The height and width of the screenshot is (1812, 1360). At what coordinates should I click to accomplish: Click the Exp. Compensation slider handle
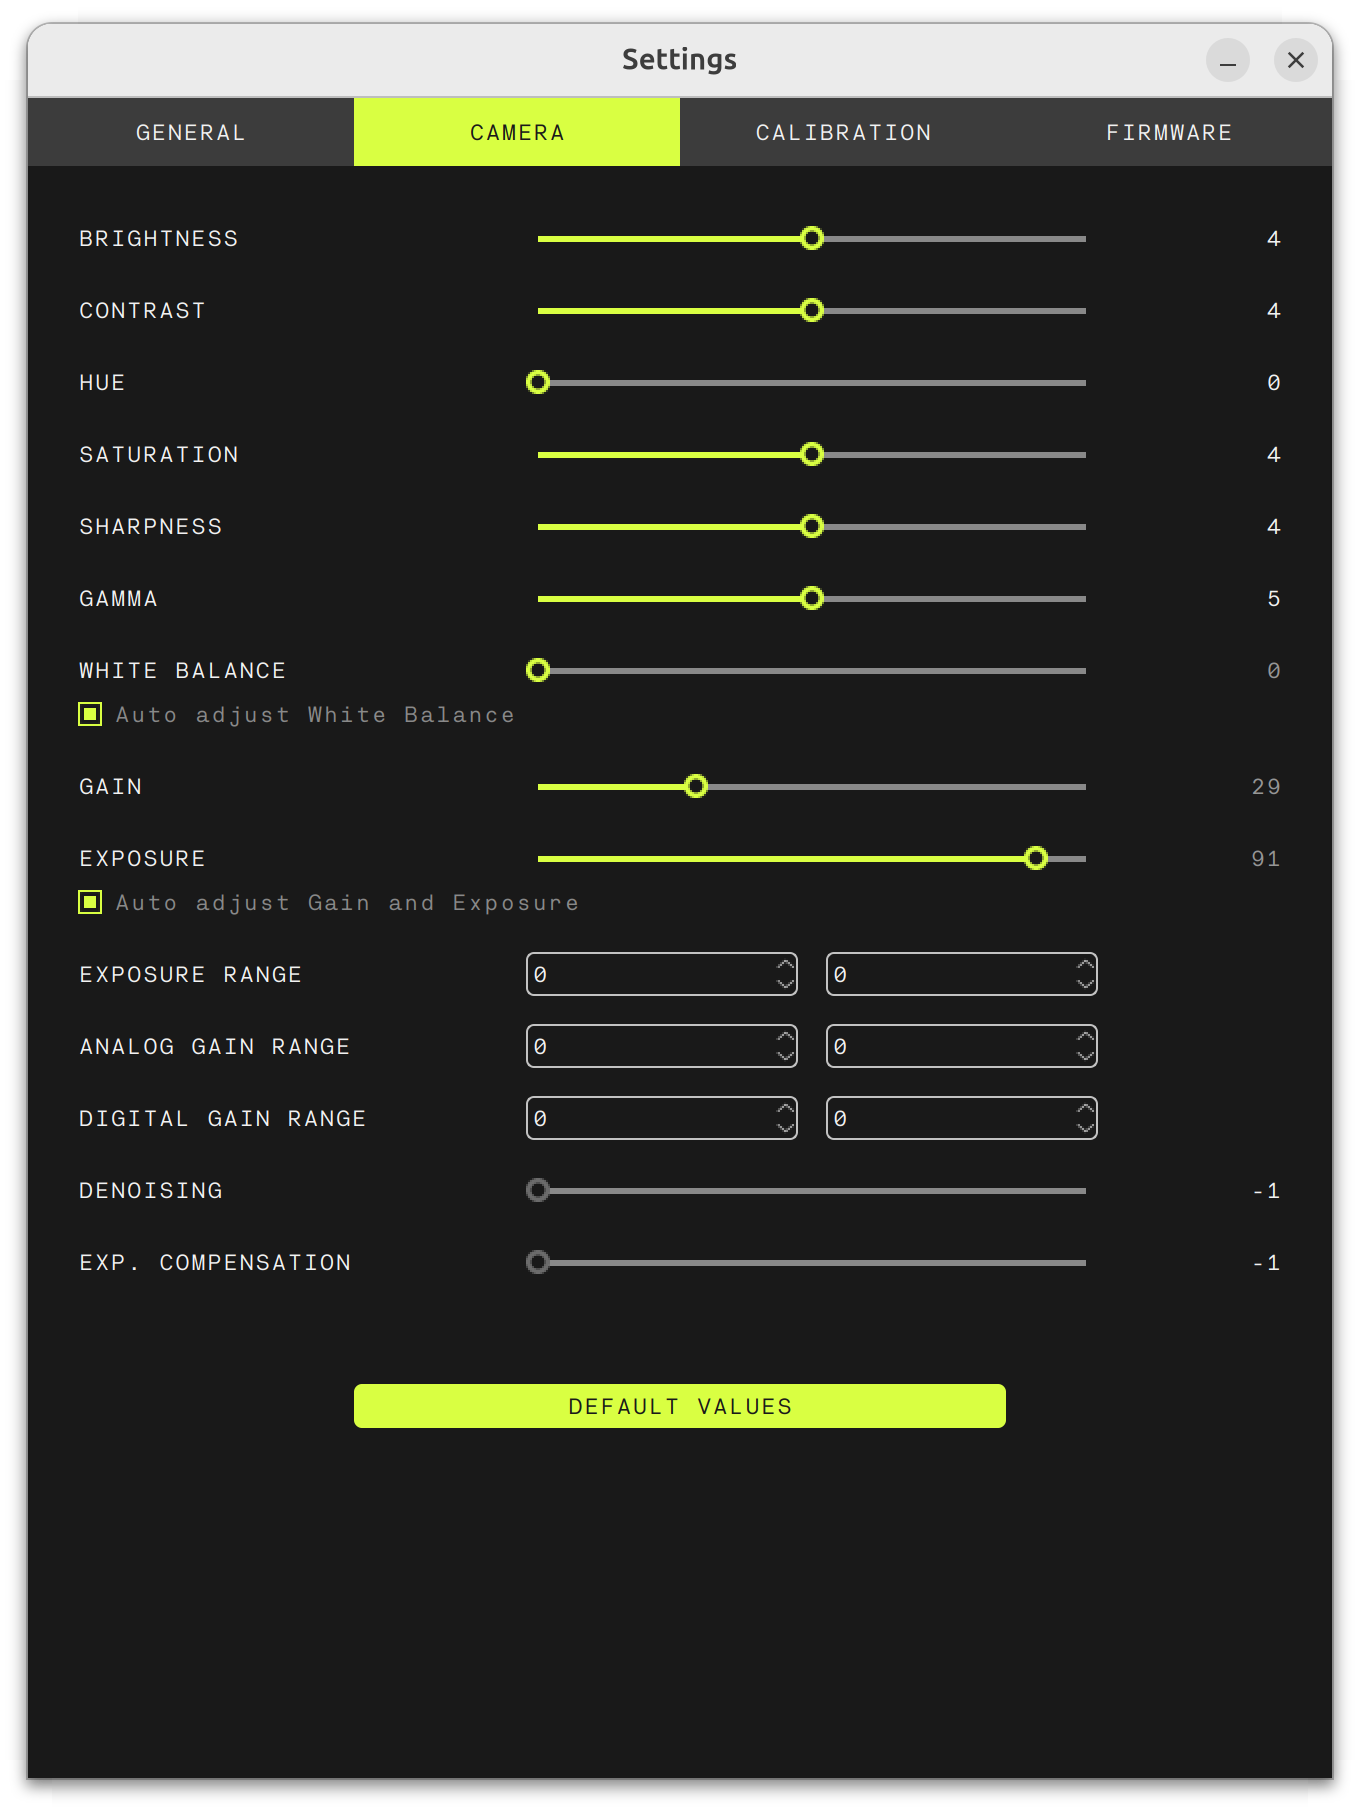[538, 1262]
